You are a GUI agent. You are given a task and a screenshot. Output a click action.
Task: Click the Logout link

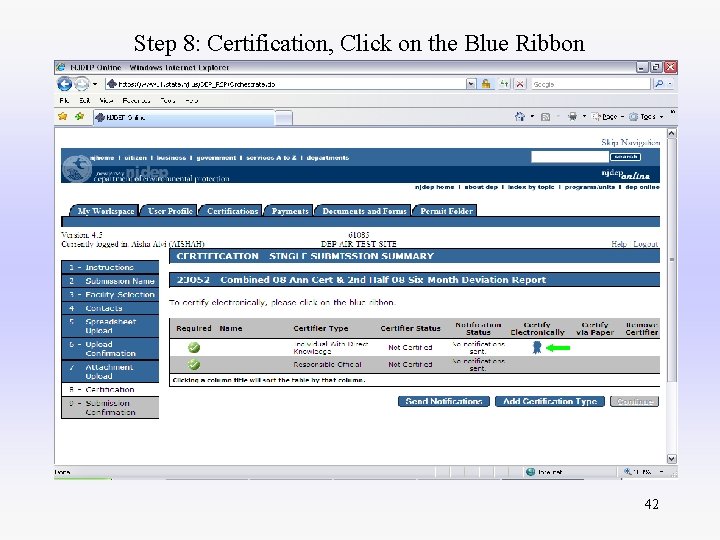(x=646, y=244)
